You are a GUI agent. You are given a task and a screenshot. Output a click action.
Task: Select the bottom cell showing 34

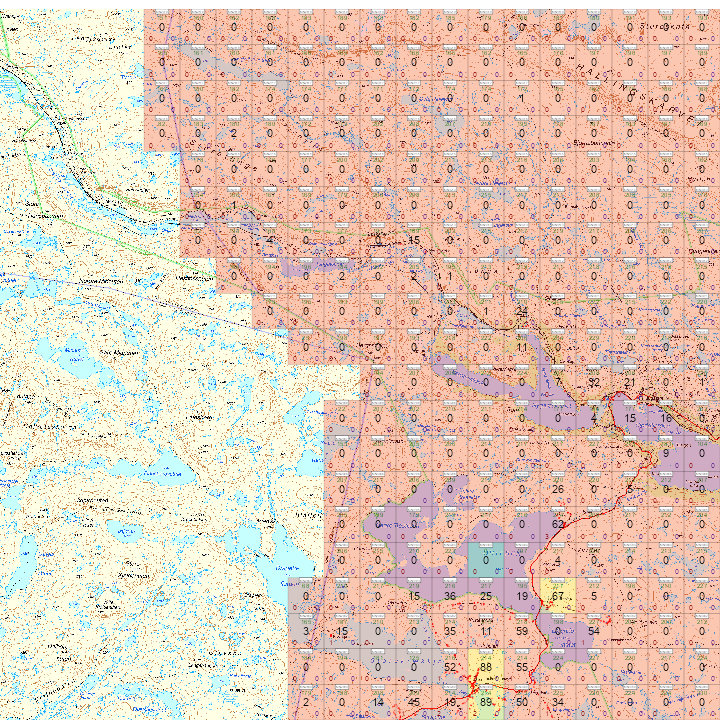coord(558,702)
